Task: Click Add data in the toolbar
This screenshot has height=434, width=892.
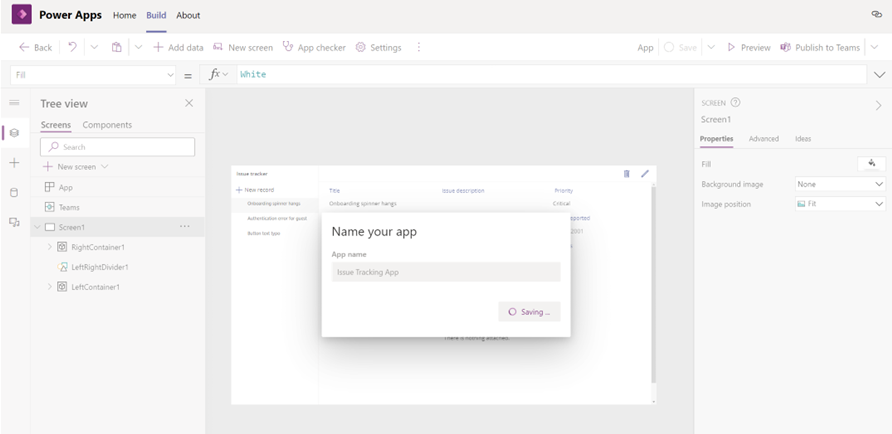Action: (x=178, y=48)
